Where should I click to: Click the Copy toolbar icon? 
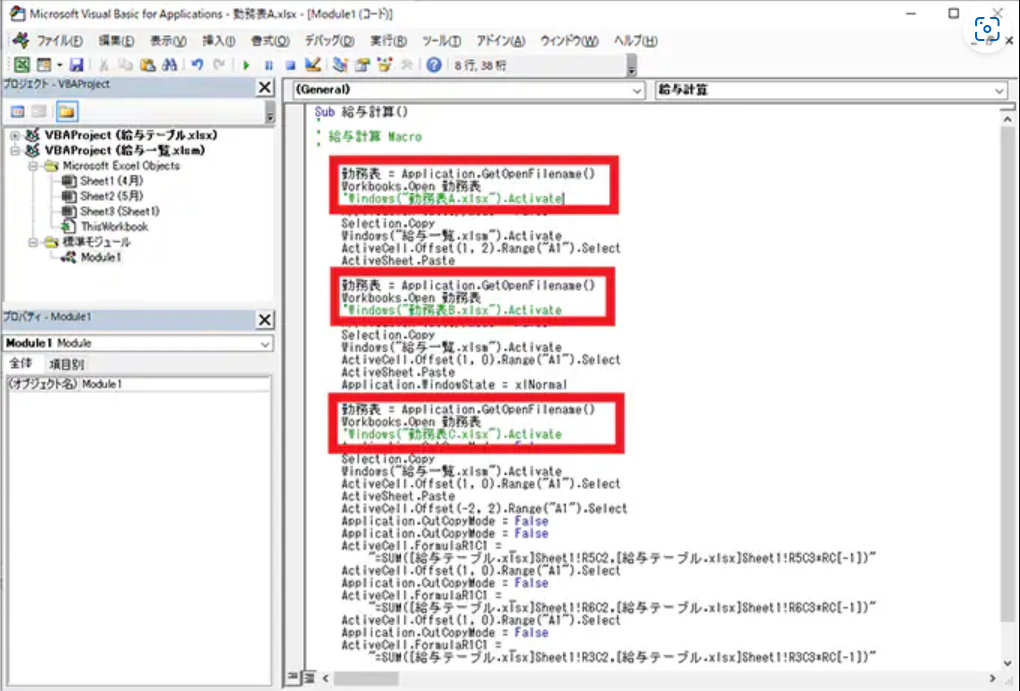tap(125, 64)
